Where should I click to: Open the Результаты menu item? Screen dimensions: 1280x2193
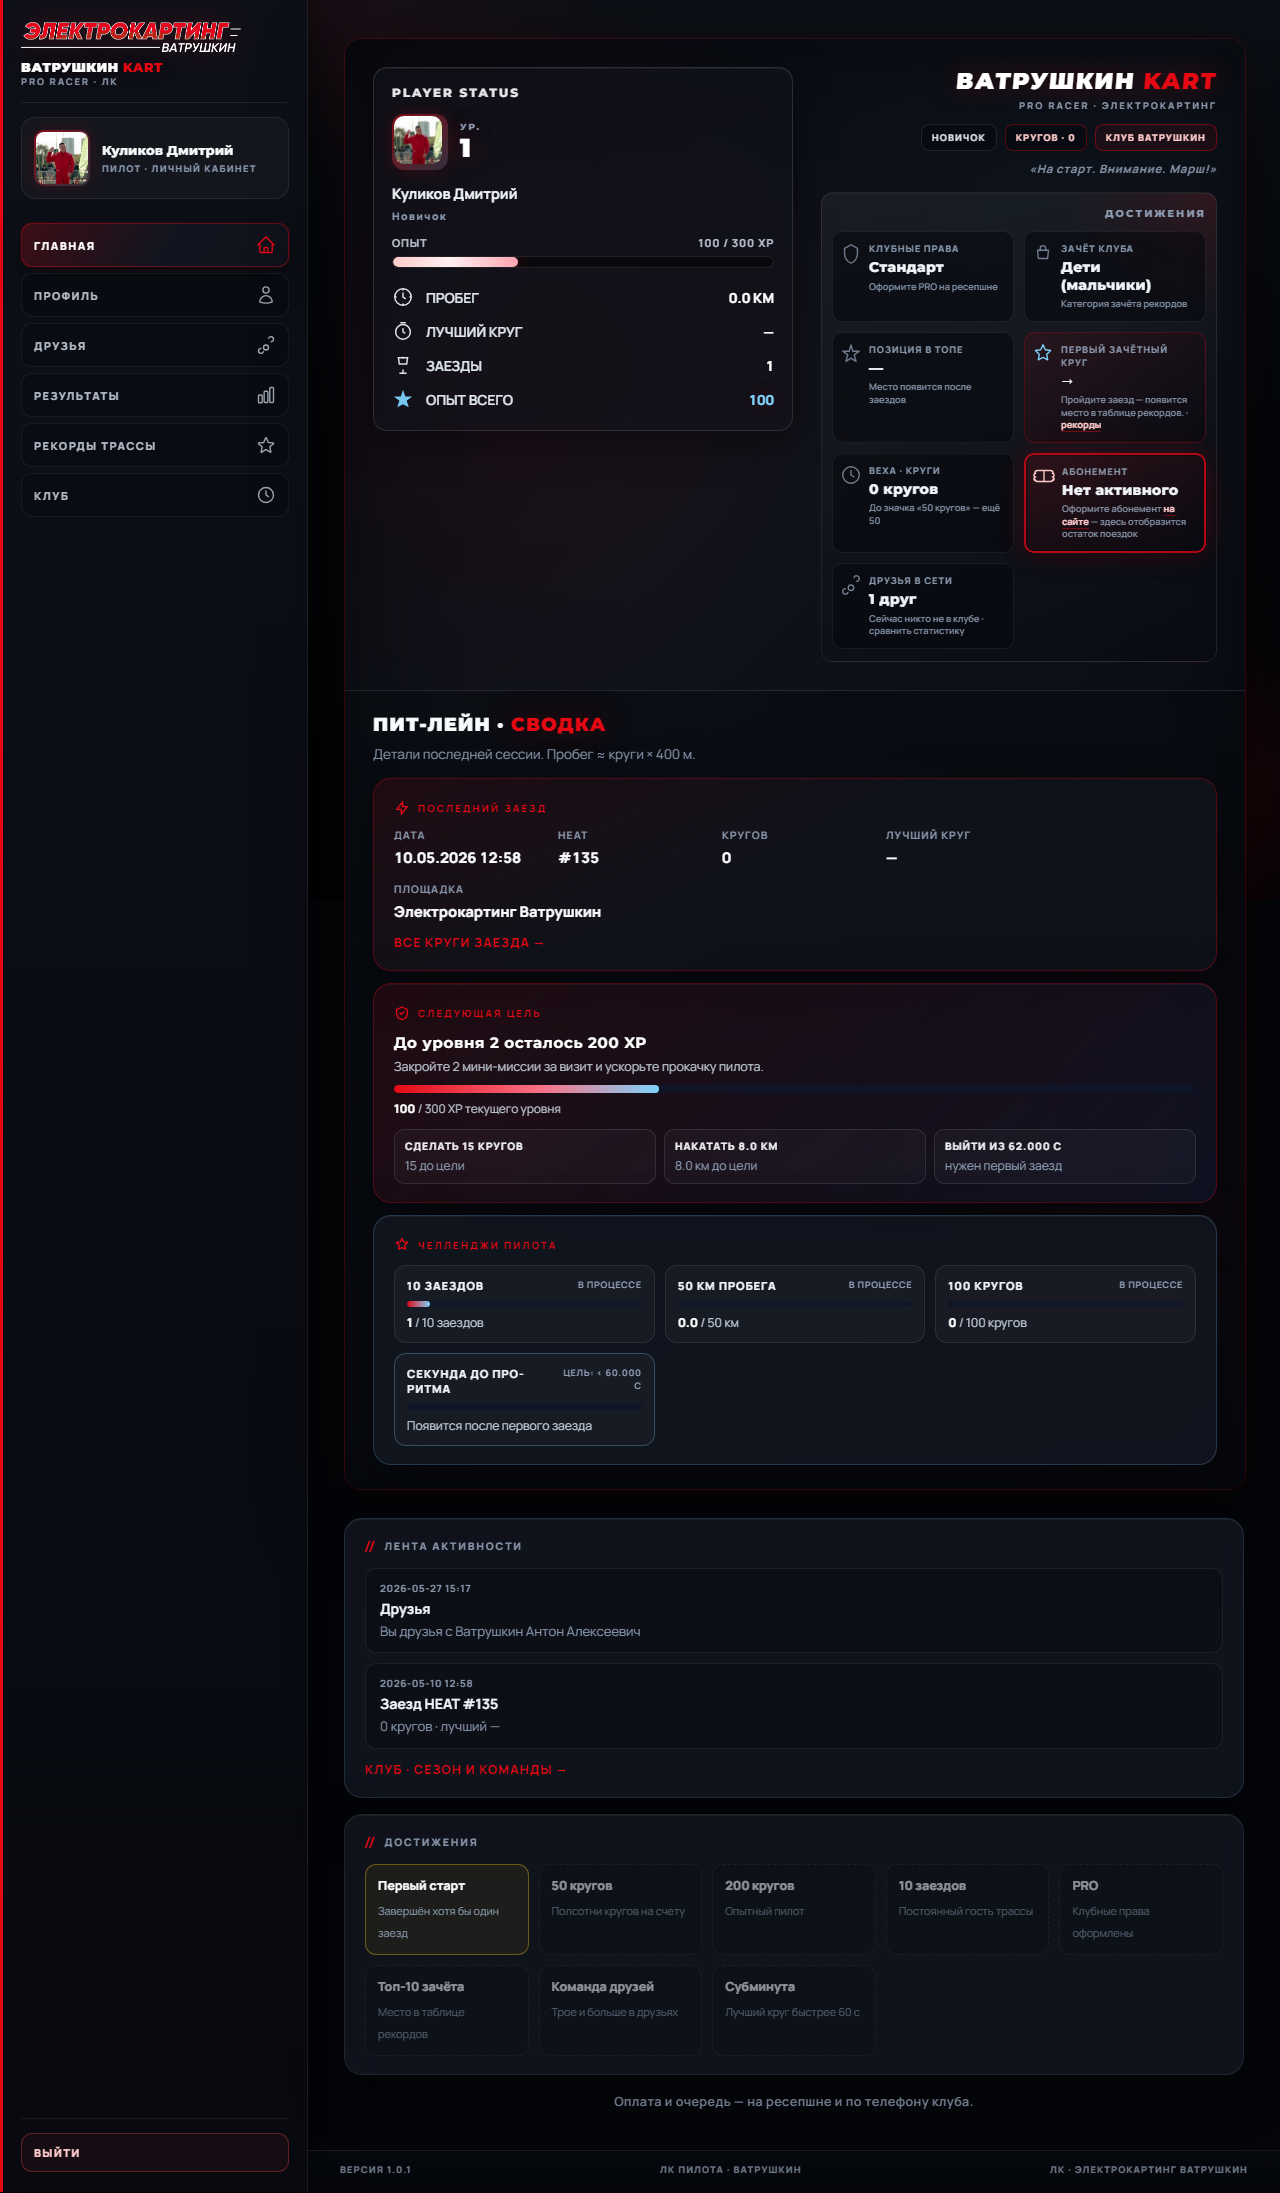coord(155,395)
